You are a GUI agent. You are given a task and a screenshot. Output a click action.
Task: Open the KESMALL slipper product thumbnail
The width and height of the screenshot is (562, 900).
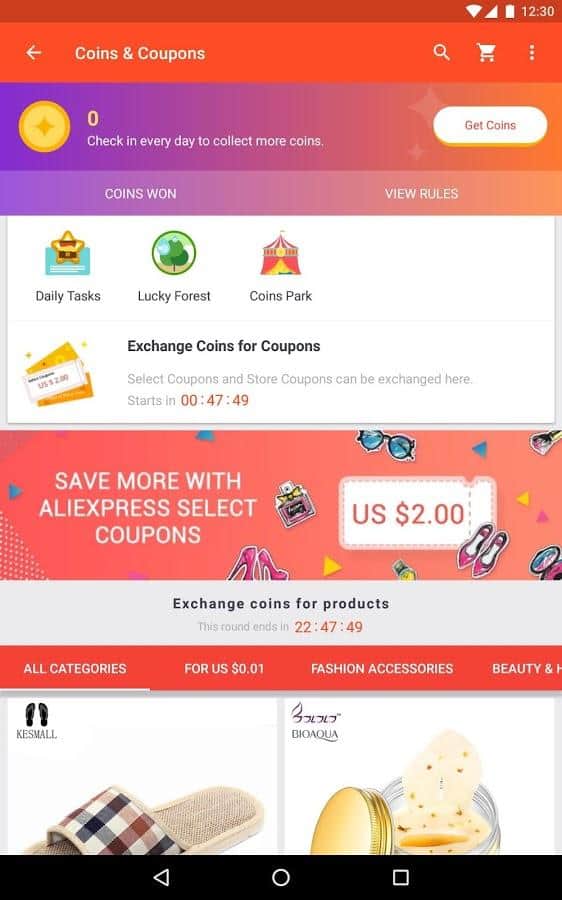(142, 776)
